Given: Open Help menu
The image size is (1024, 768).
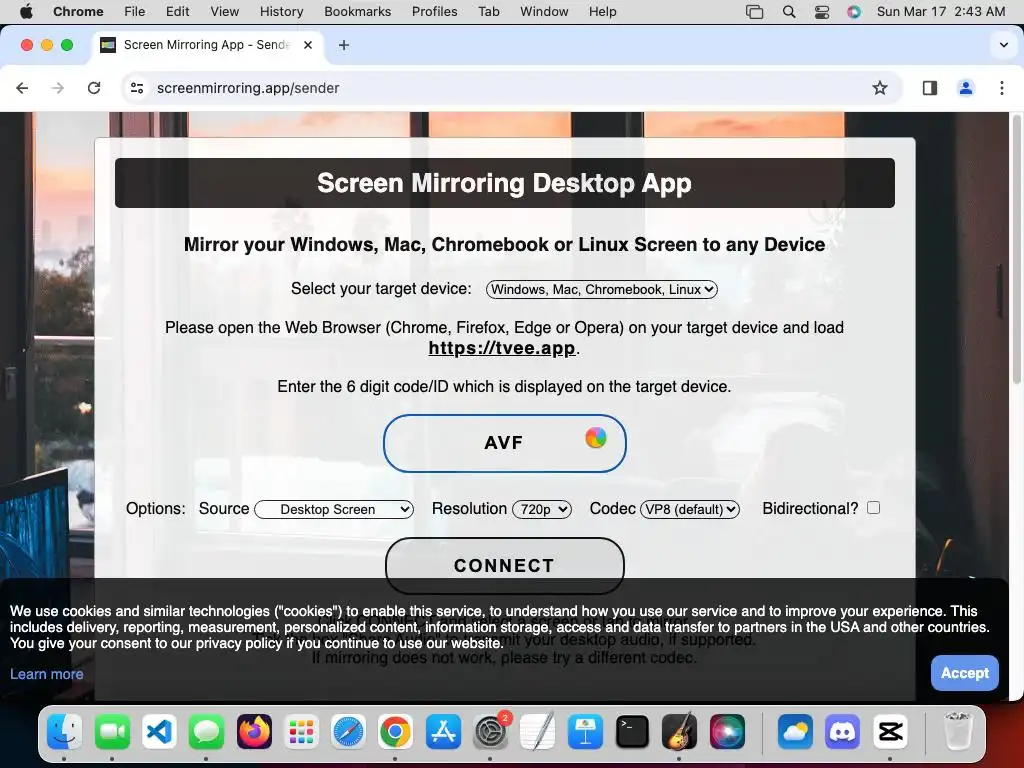Looking at the screenshot, I should point(602,12).
